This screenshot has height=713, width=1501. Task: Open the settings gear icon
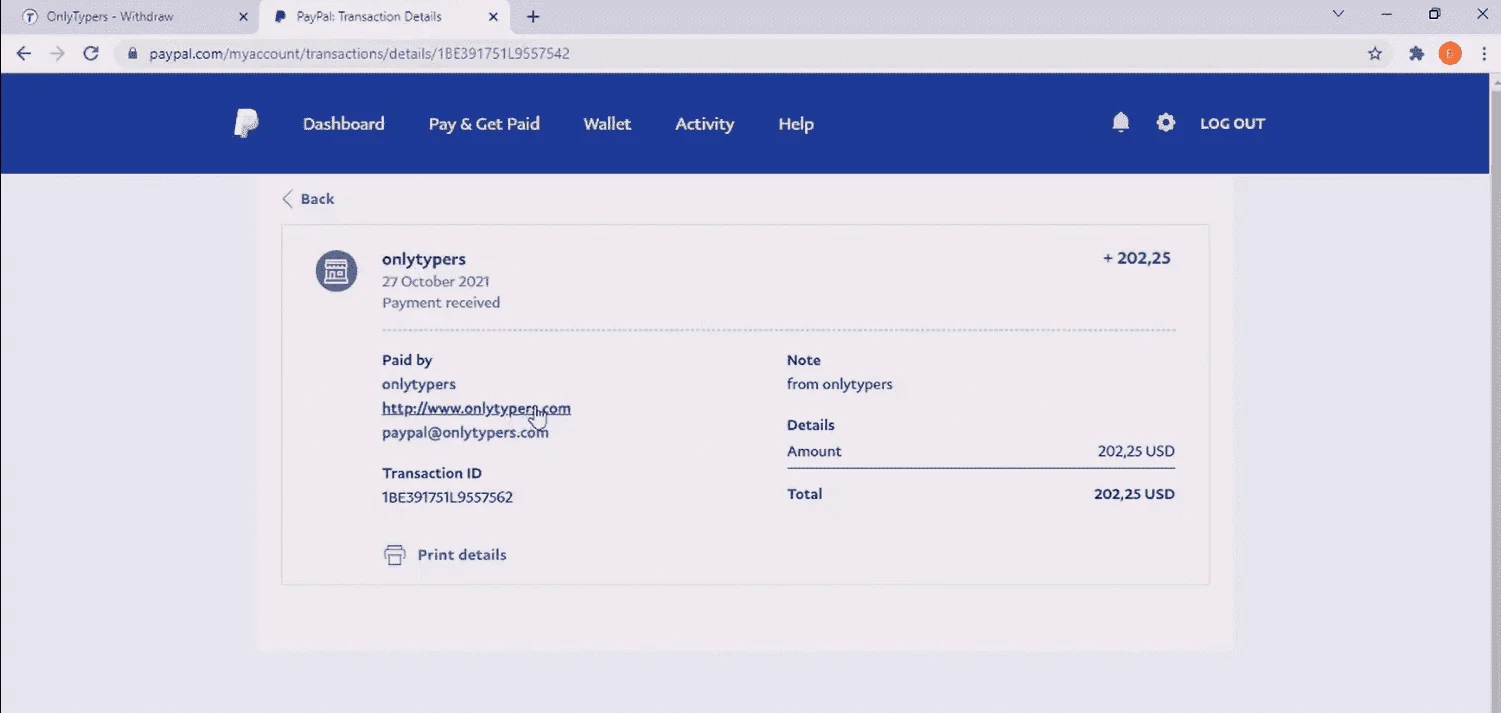point(1166,123)
